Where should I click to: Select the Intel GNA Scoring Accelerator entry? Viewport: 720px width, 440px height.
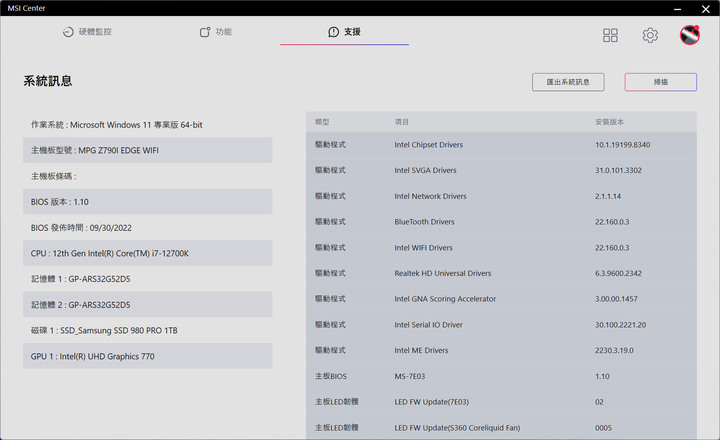tap(501, 299)
